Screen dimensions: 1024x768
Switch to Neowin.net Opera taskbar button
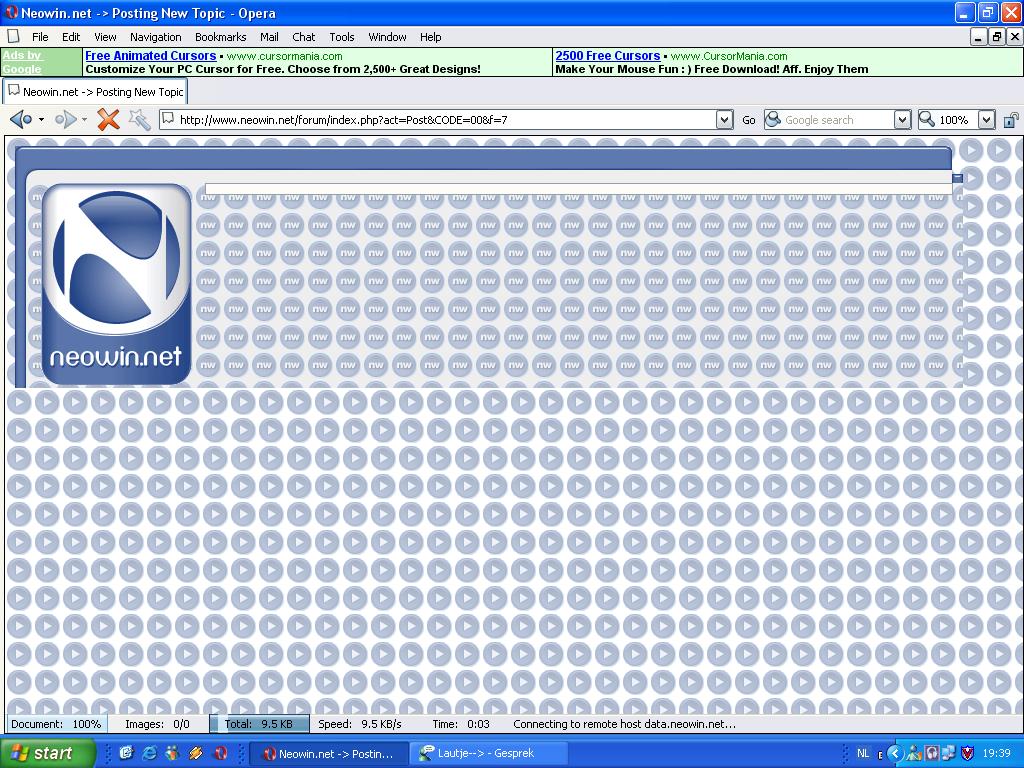tap(328, 754)
